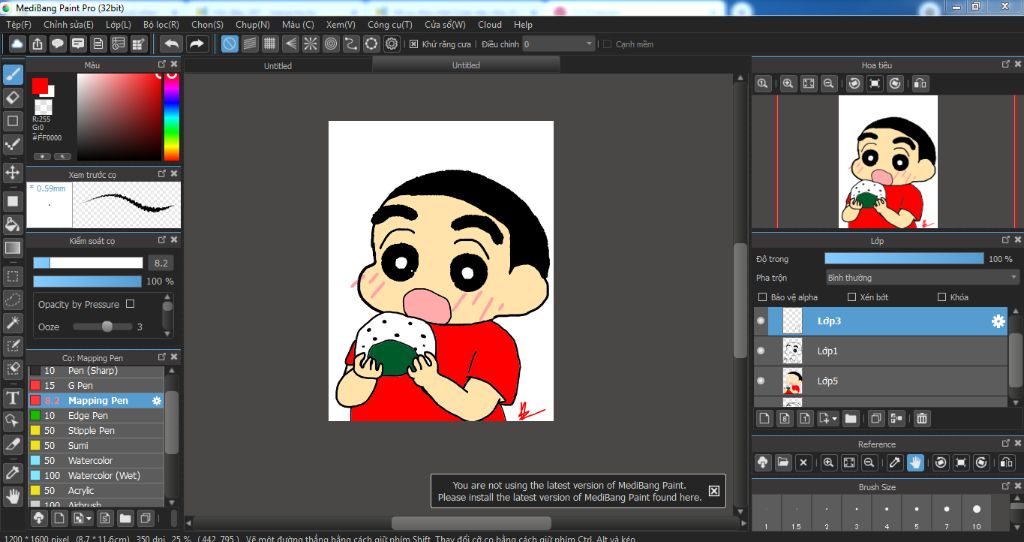Enable Bảo vệ alpha checkbox

point(762,297)
